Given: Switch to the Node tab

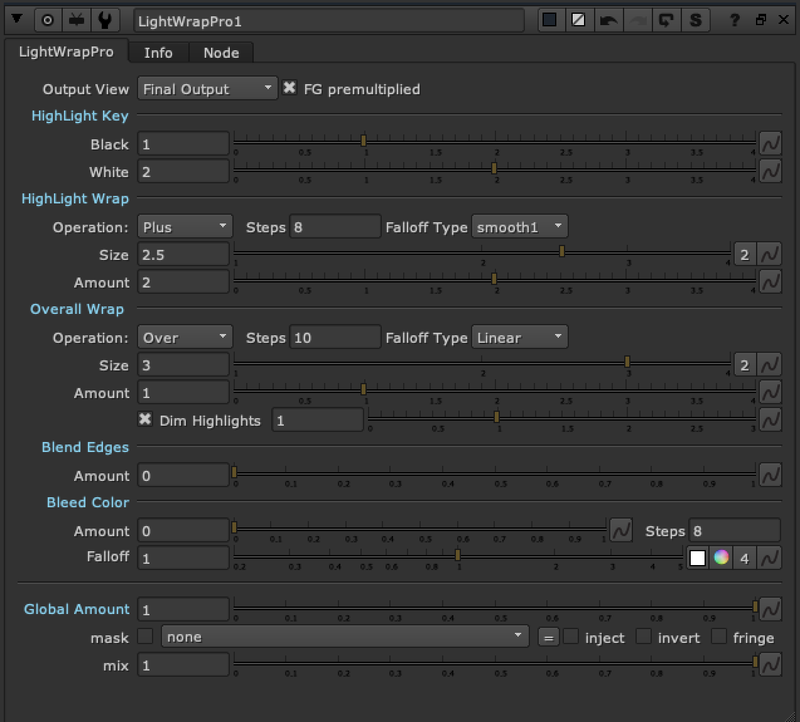Looking at the screenshot, I should tap(221, 53).
